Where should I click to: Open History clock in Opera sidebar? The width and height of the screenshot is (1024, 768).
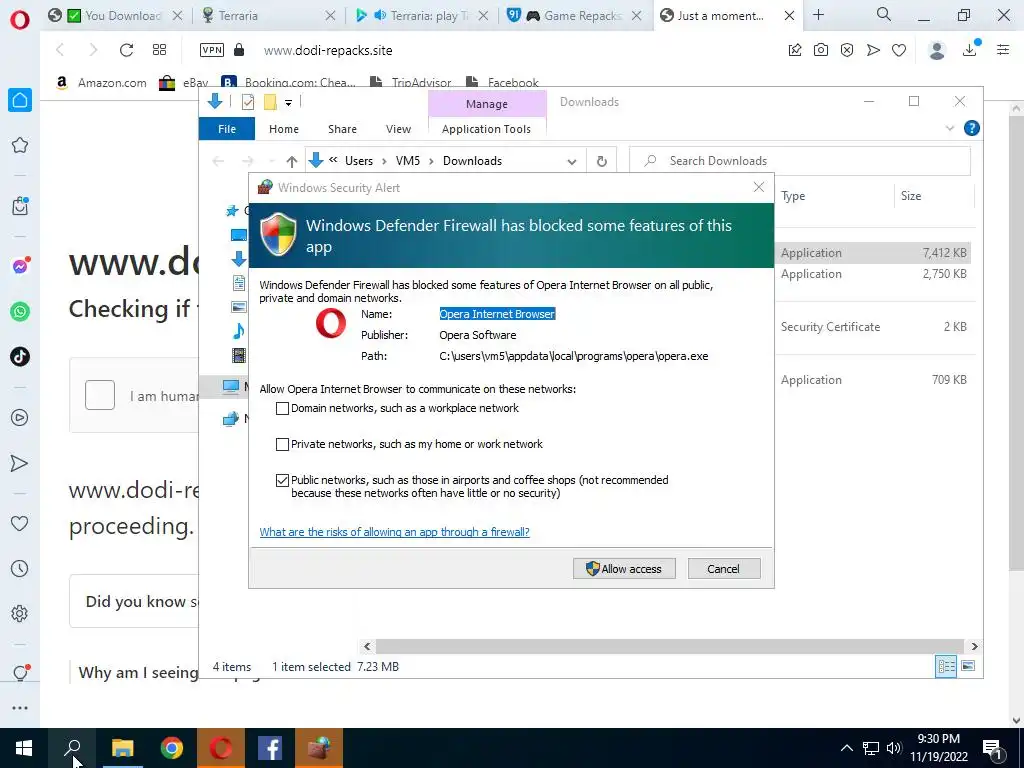click(20, 568)
